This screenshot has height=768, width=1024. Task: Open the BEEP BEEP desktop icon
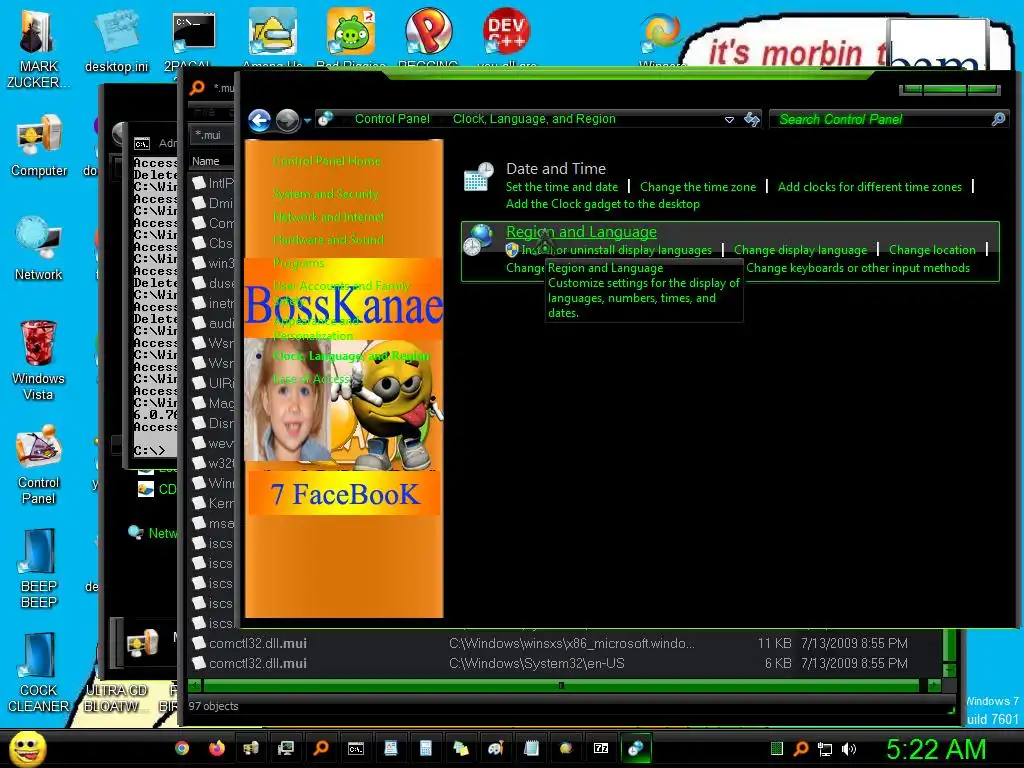pyautogui.click(x=39, y=569)
